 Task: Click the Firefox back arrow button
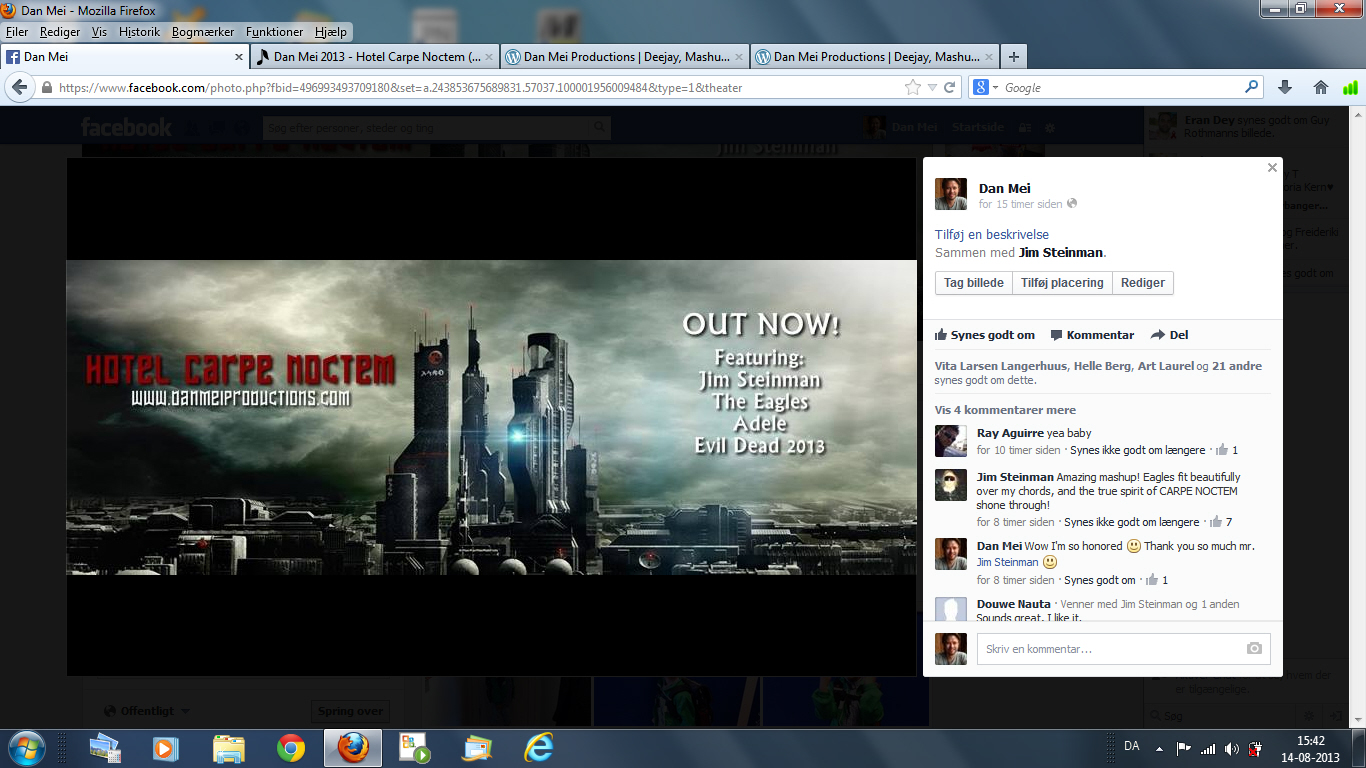19,87
